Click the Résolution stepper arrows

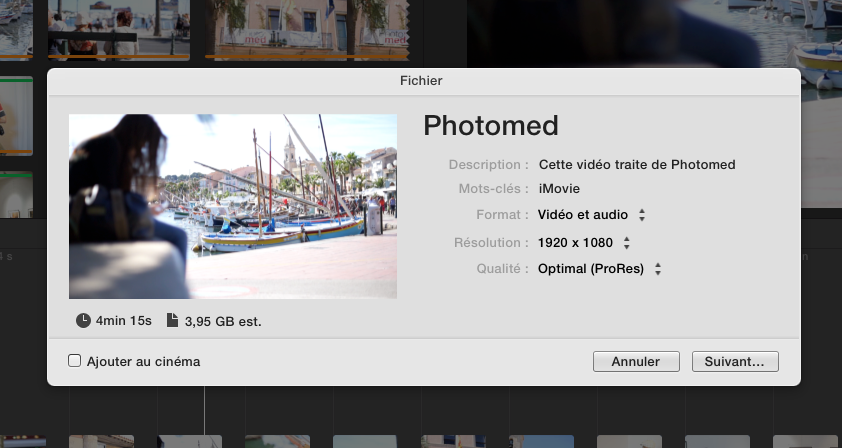pyautogui.click(x=626, y=243)
